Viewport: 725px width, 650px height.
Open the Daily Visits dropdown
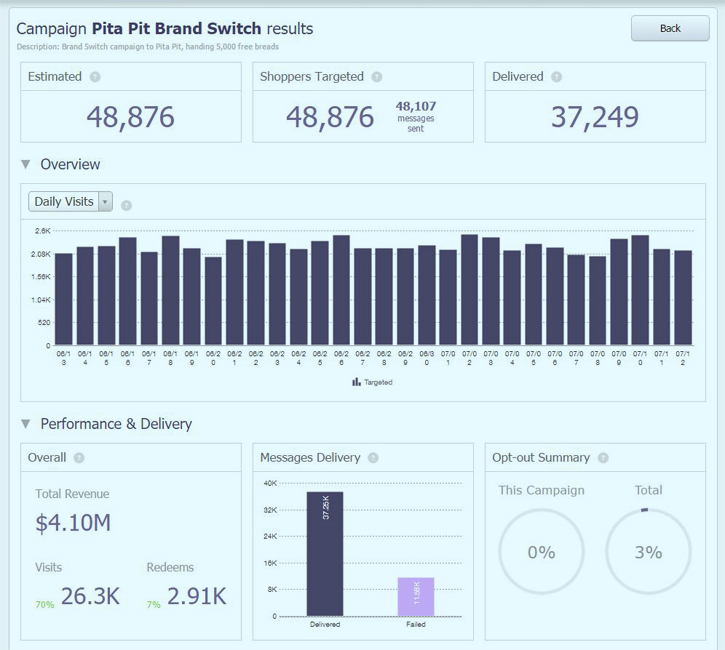coord(70,202)
